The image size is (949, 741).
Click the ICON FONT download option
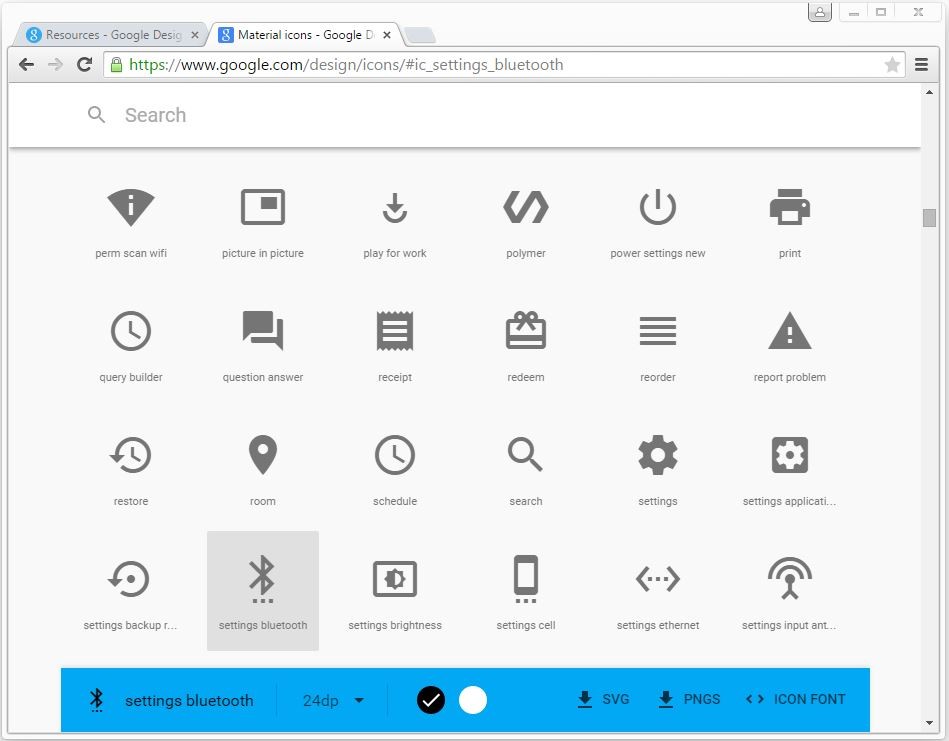[795, 699]
